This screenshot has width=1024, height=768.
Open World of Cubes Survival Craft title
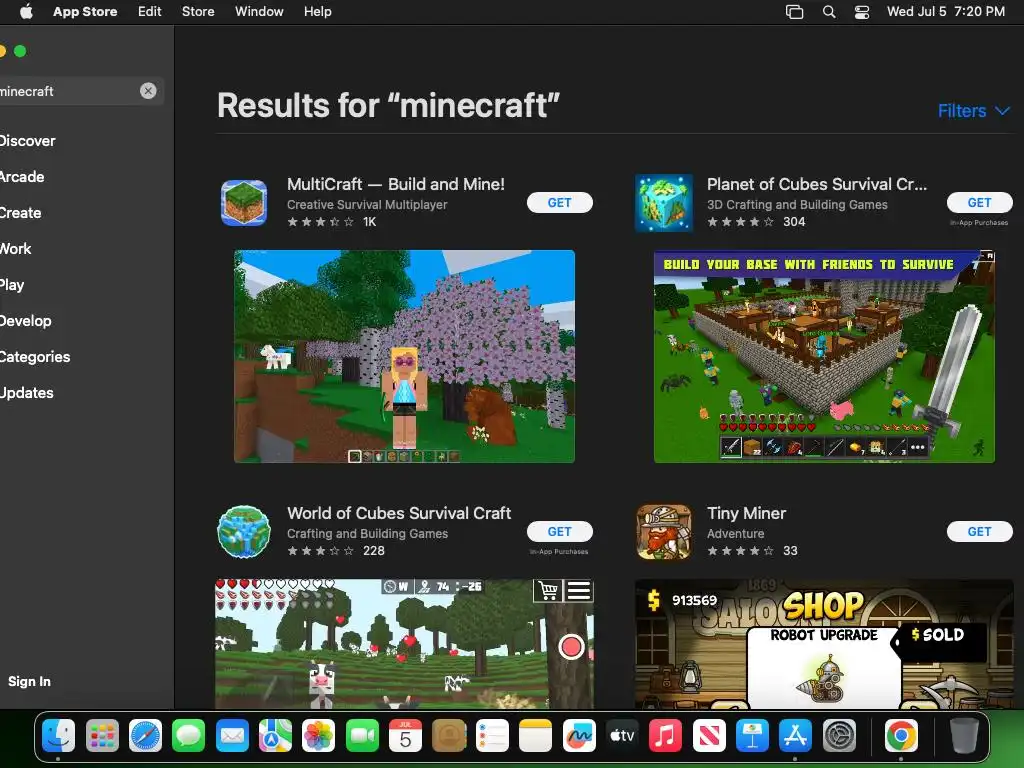point(399,513)
